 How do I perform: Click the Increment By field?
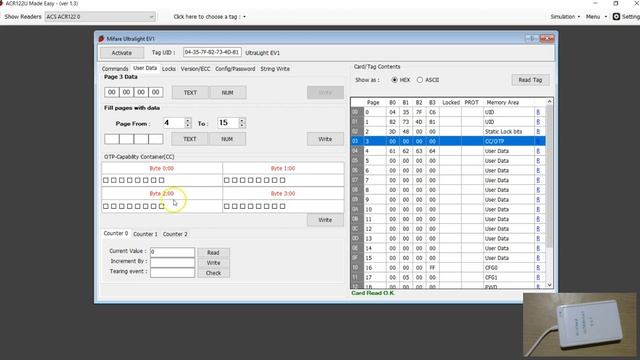pyautogui.click(x=172, y=262)
